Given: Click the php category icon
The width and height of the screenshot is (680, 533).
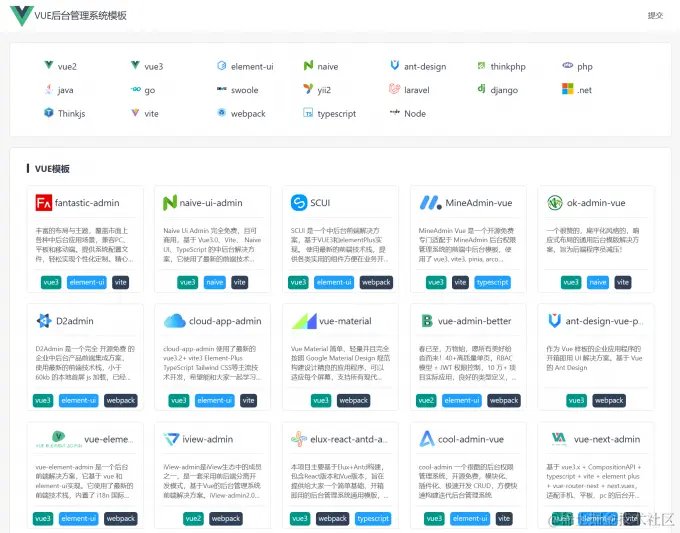Looking at the screenshot, I should pos(568,65).
